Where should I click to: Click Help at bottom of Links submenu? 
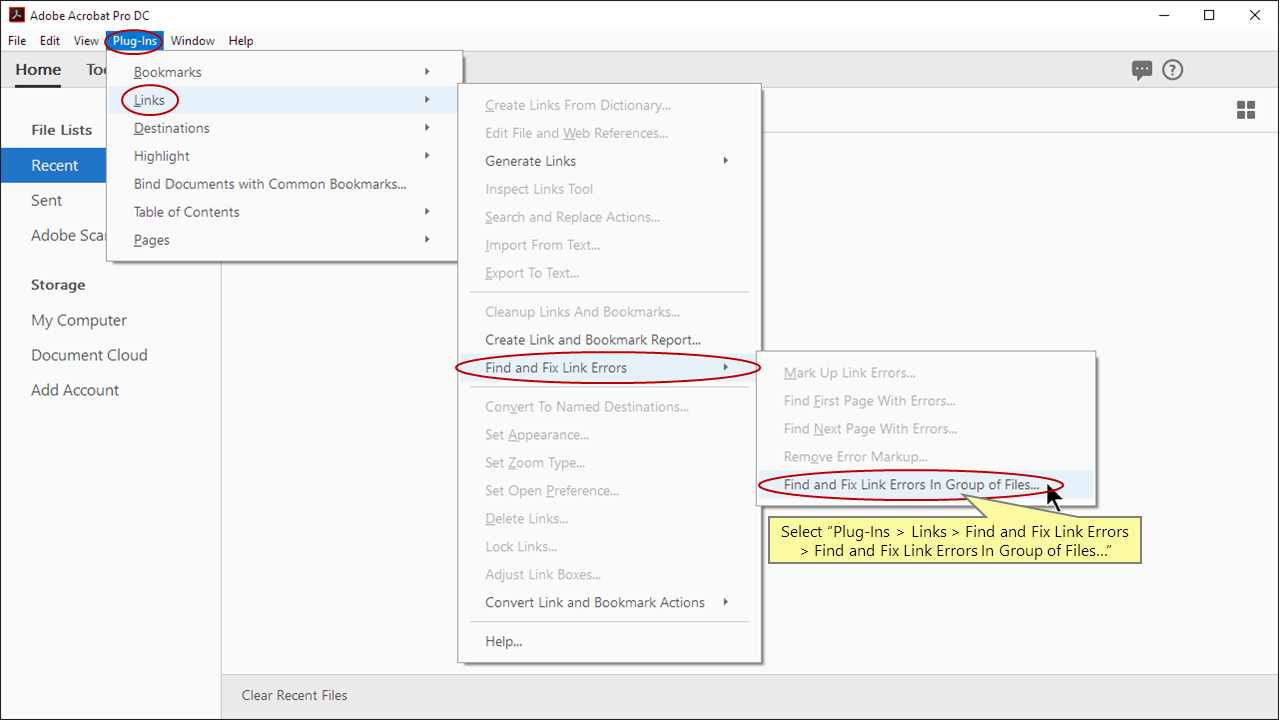tap(503, 641)
